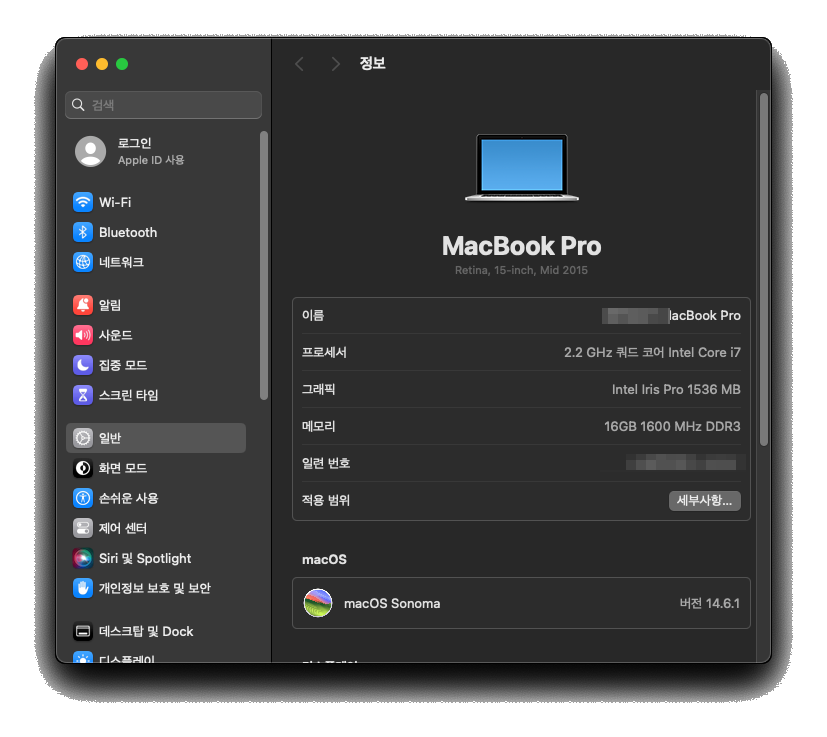Open Bluetooth settings icon
This screenshot has height=737, width=827.
pyautogui.click(x=83, y=232)
